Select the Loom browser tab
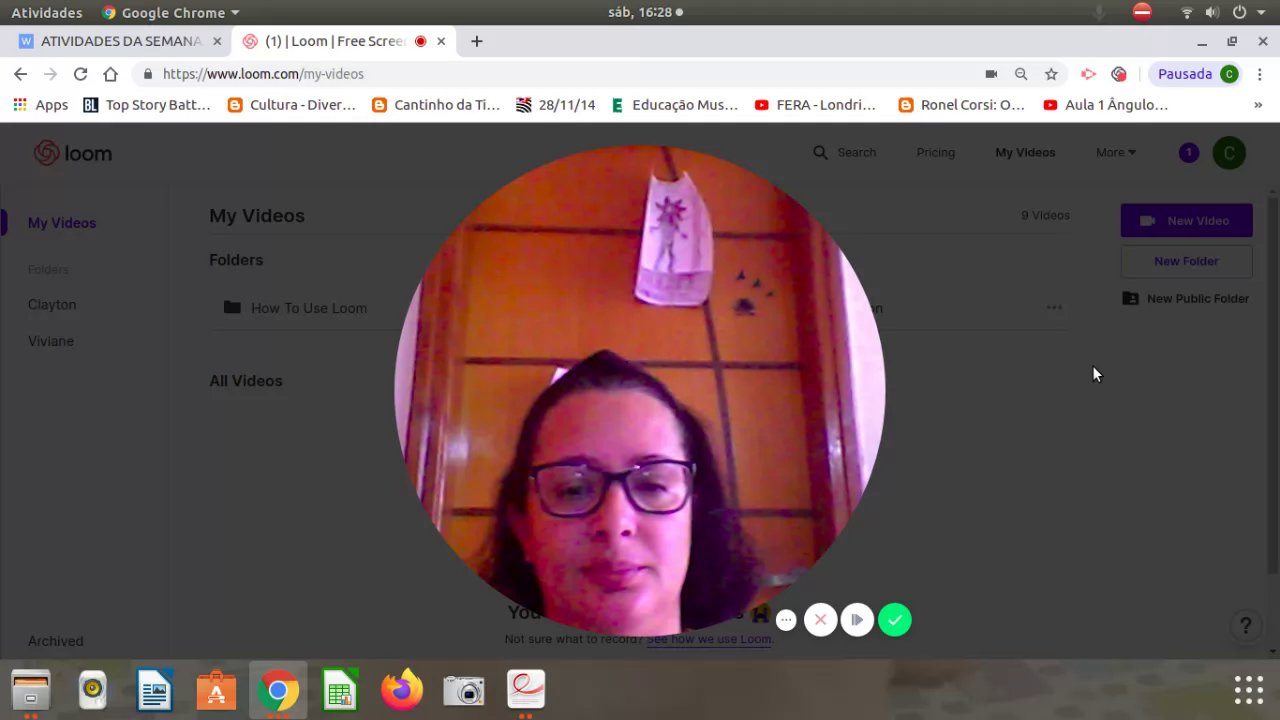Screen dimensions: 1280x720 tap(336, 41)
